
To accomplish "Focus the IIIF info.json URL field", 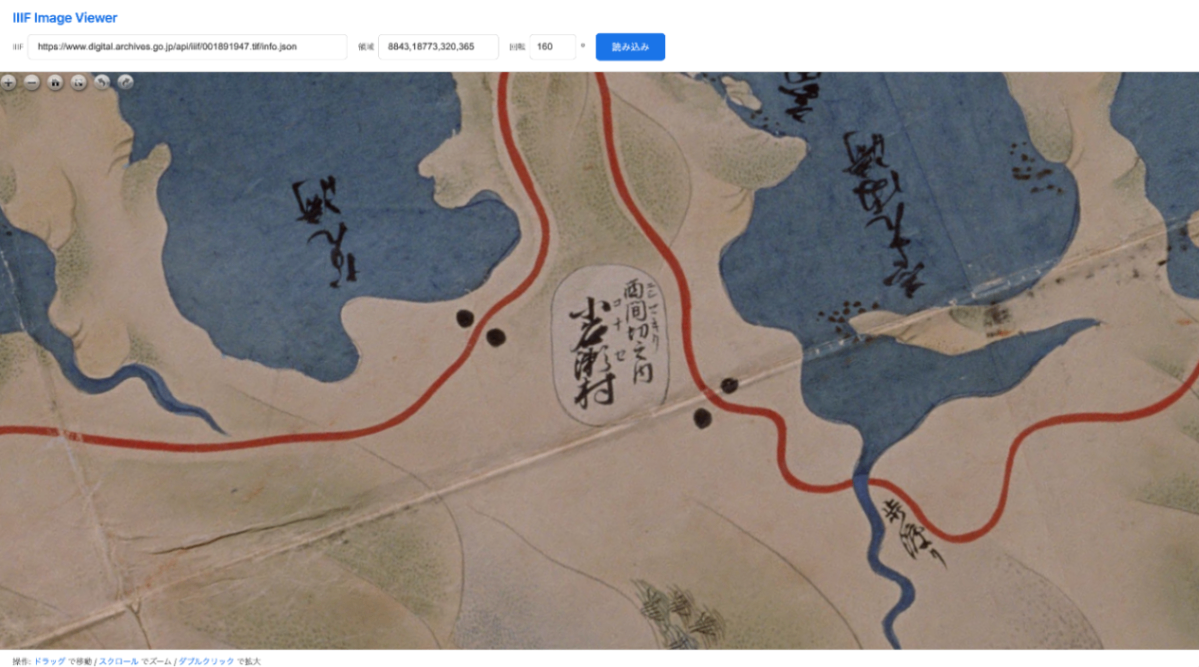I will pos(187,47).
